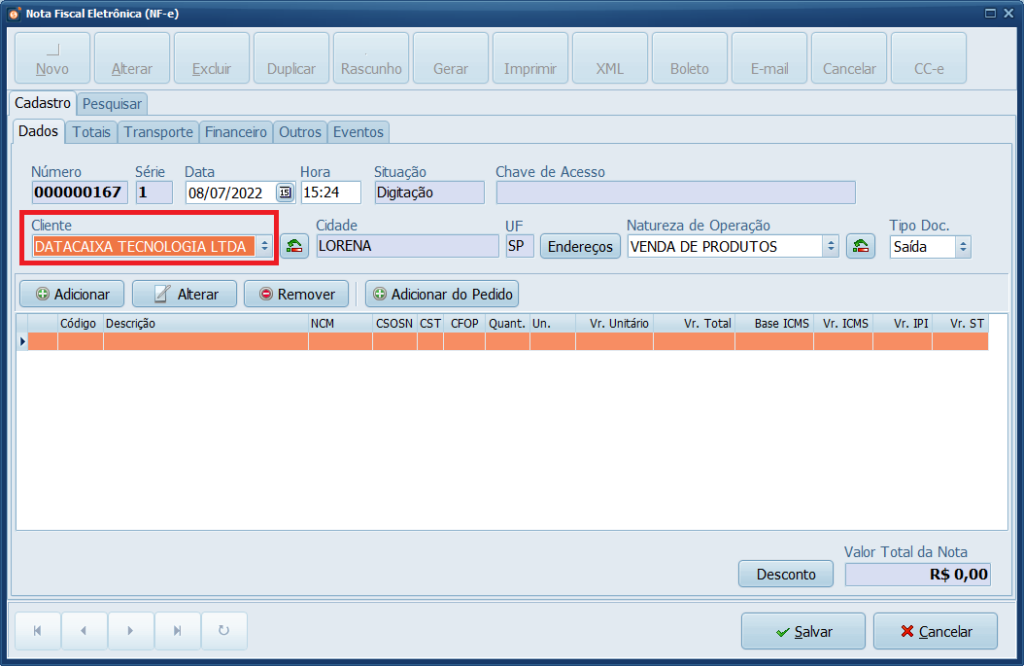This screenshot has height=666, width=1024.
Task: Click the Adicionar do Pedido button
Action: (x=442, y=294)
